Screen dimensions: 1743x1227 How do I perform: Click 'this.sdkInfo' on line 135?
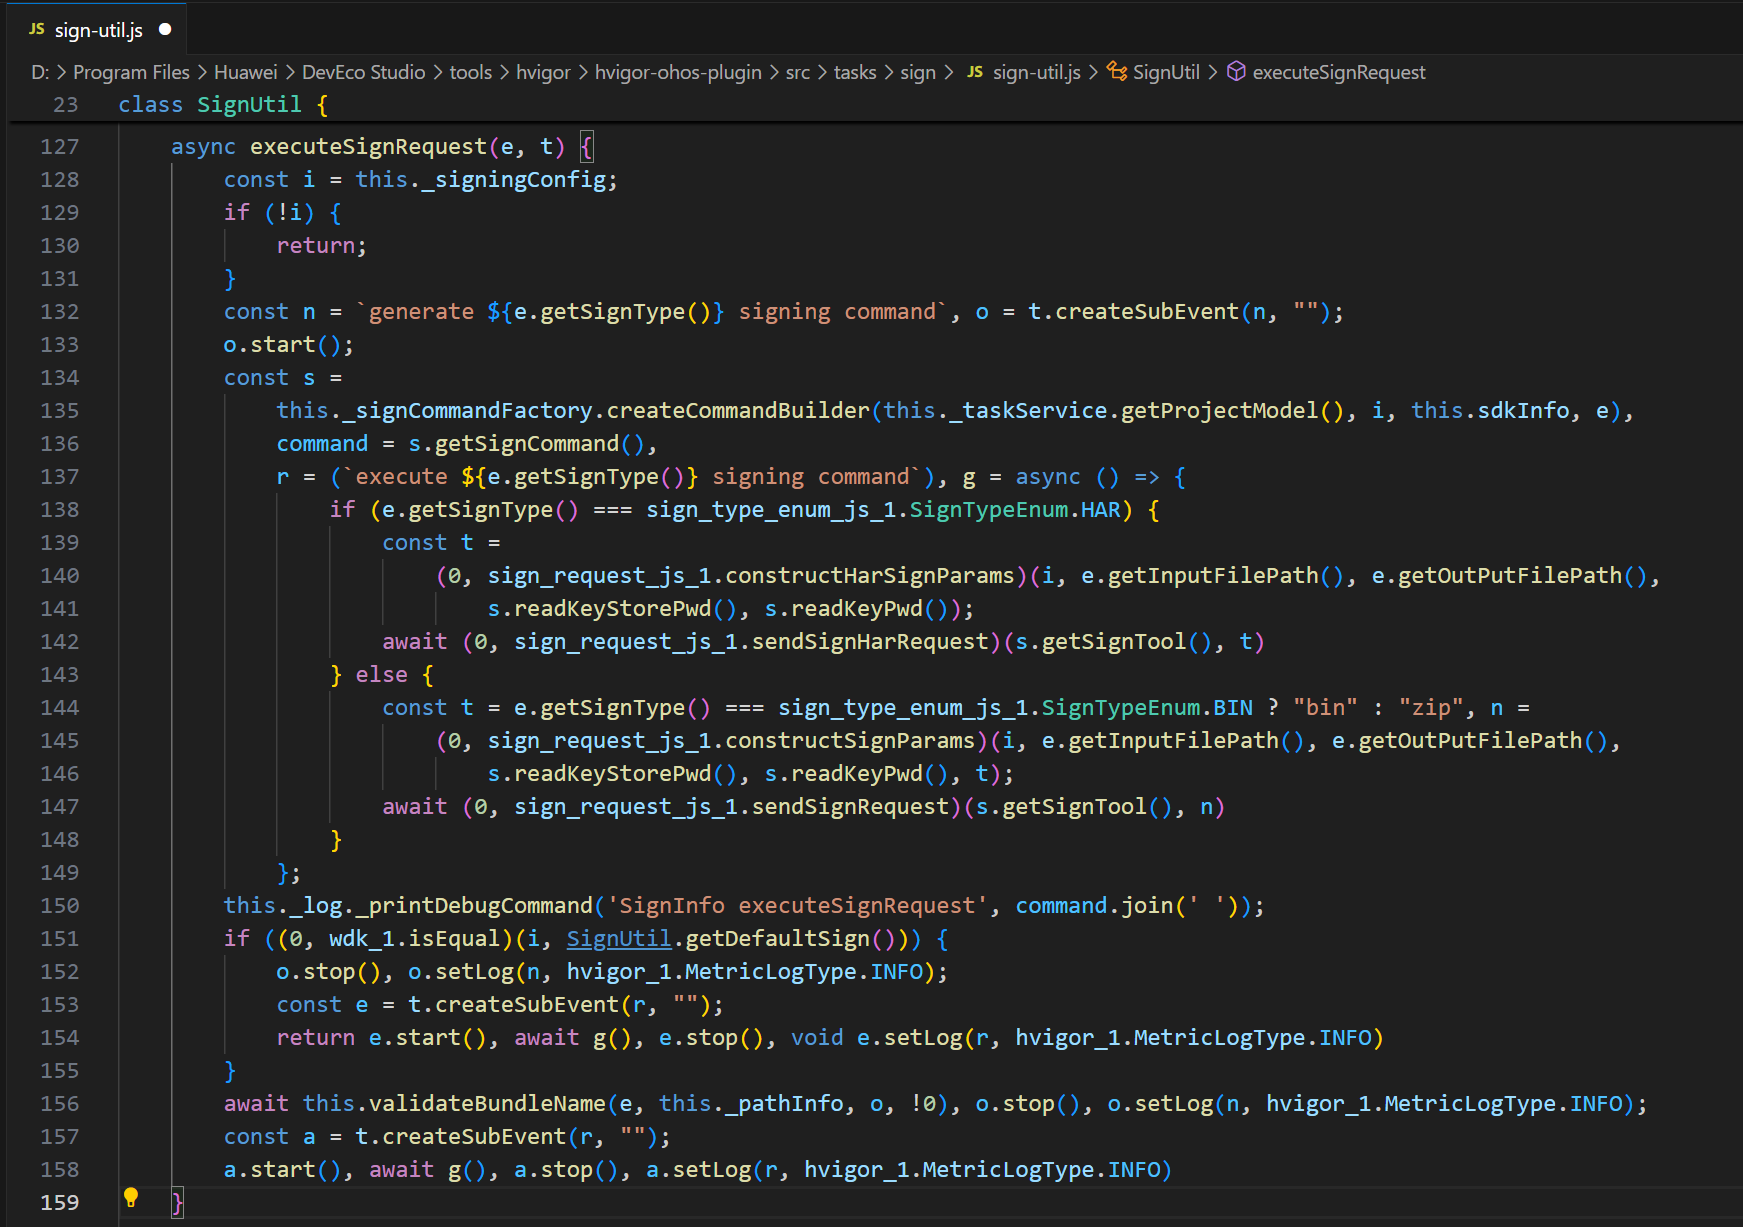1491,410
